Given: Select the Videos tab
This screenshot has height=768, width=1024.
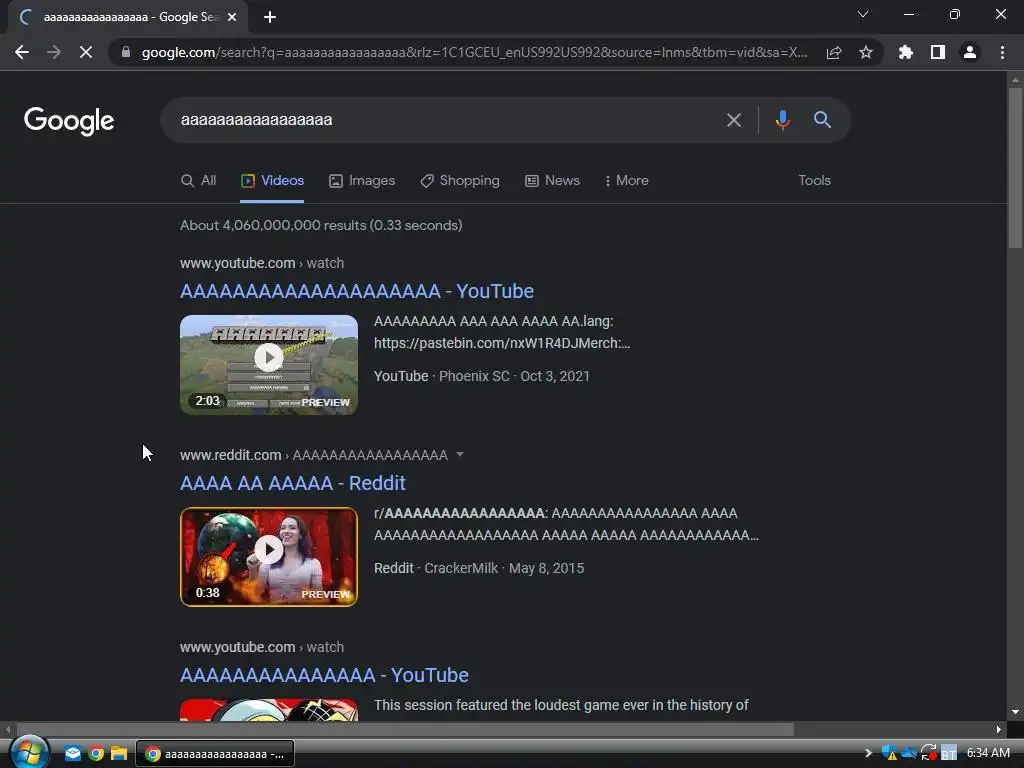Looking at the screenshot, I should coord(272,181).
